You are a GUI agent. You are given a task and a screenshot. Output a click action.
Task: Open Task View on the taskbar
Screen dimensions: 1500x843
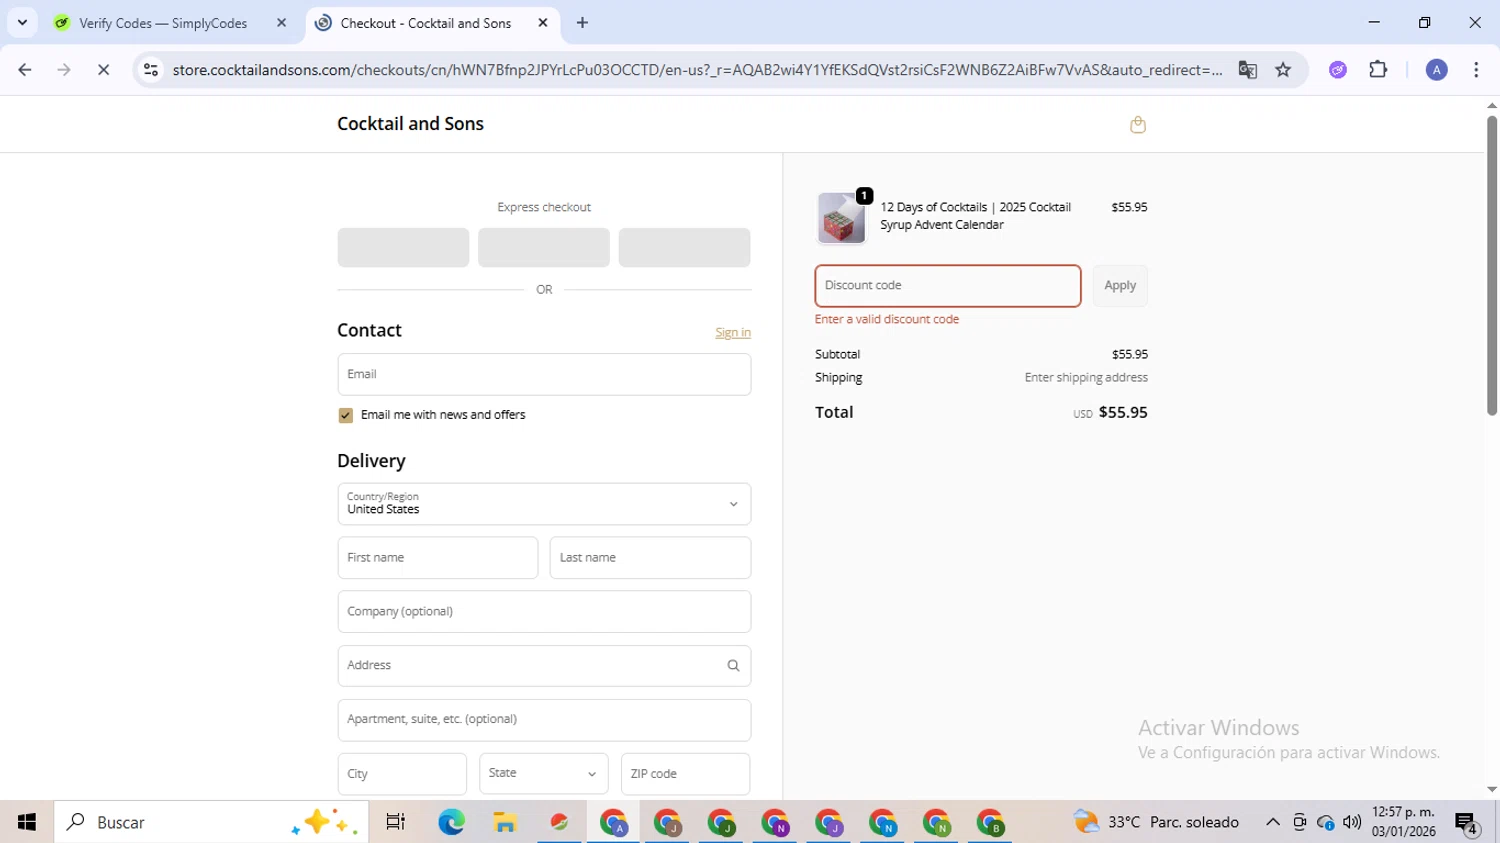pyautogui.click(x=396, y=822)
